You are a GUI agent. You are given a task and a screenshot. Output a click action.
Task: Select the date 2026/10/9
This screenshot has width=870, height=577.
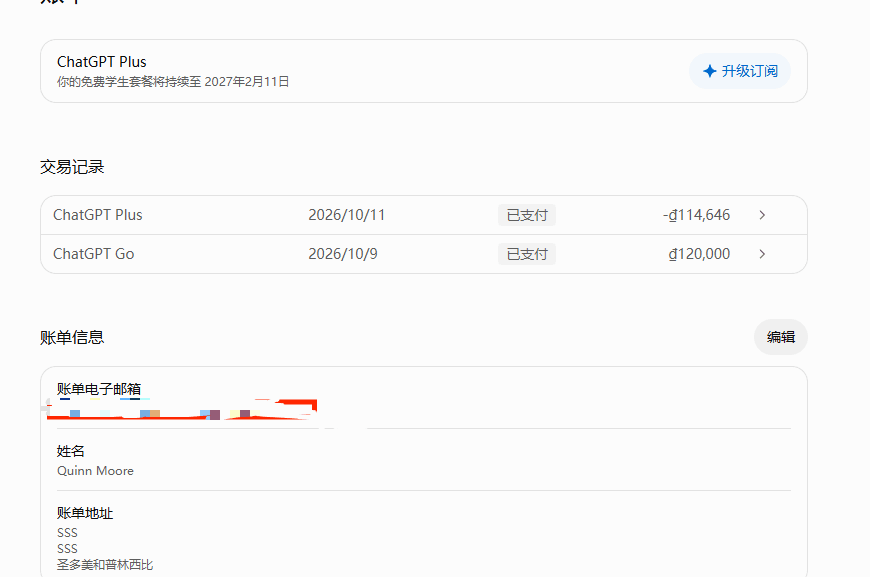(x=343, y=254)
